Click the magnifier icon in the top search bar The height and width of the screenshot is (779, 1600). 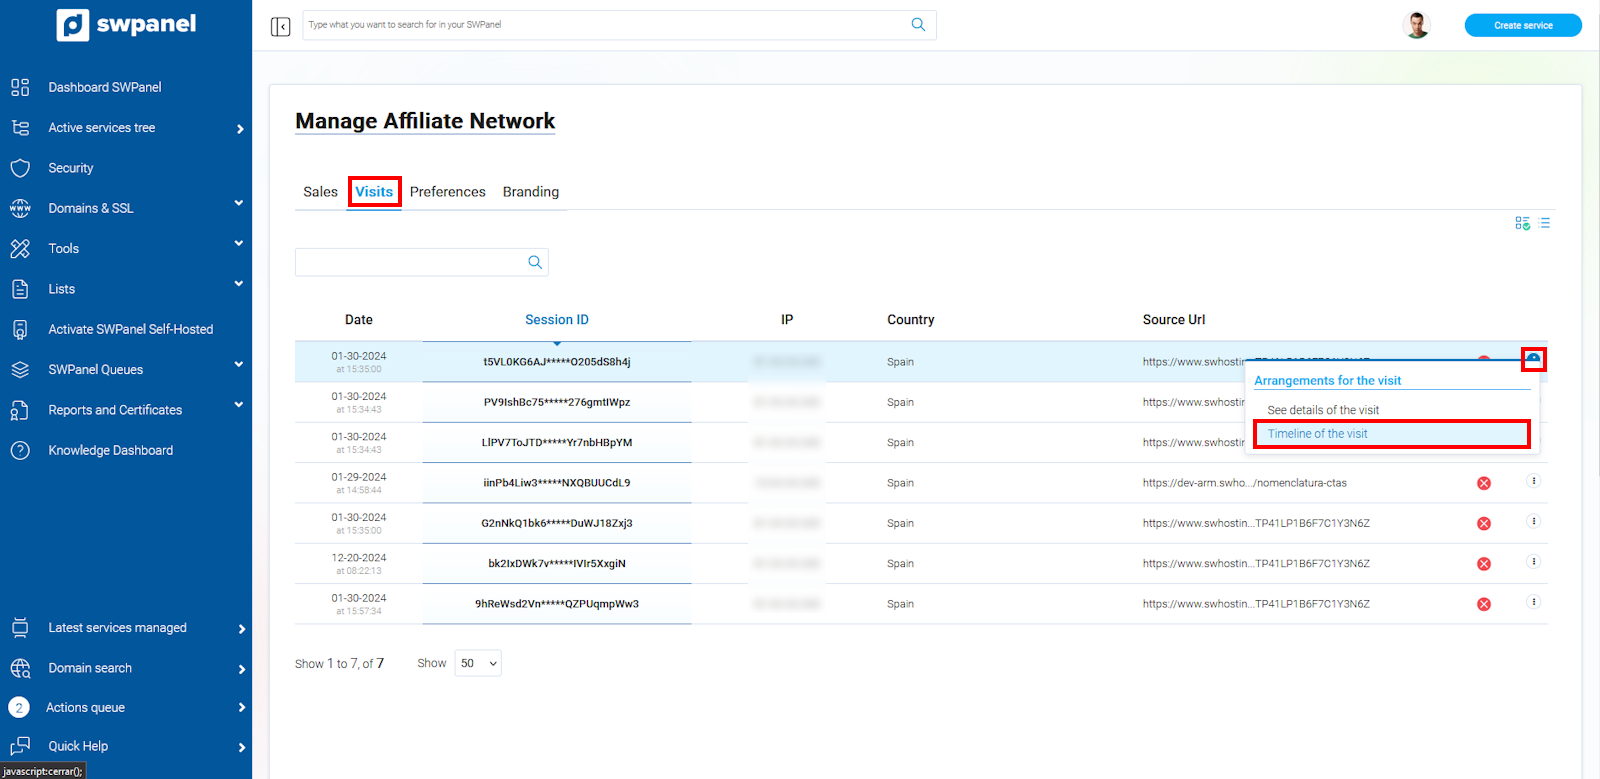tap(918, 25)
